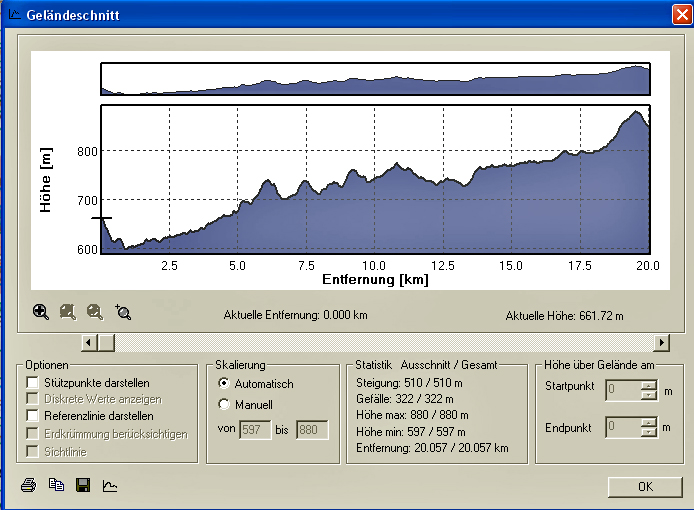694x510 pixels.
Task: Close the Geländeschnitt dialog window
Action: pos(681,13)
